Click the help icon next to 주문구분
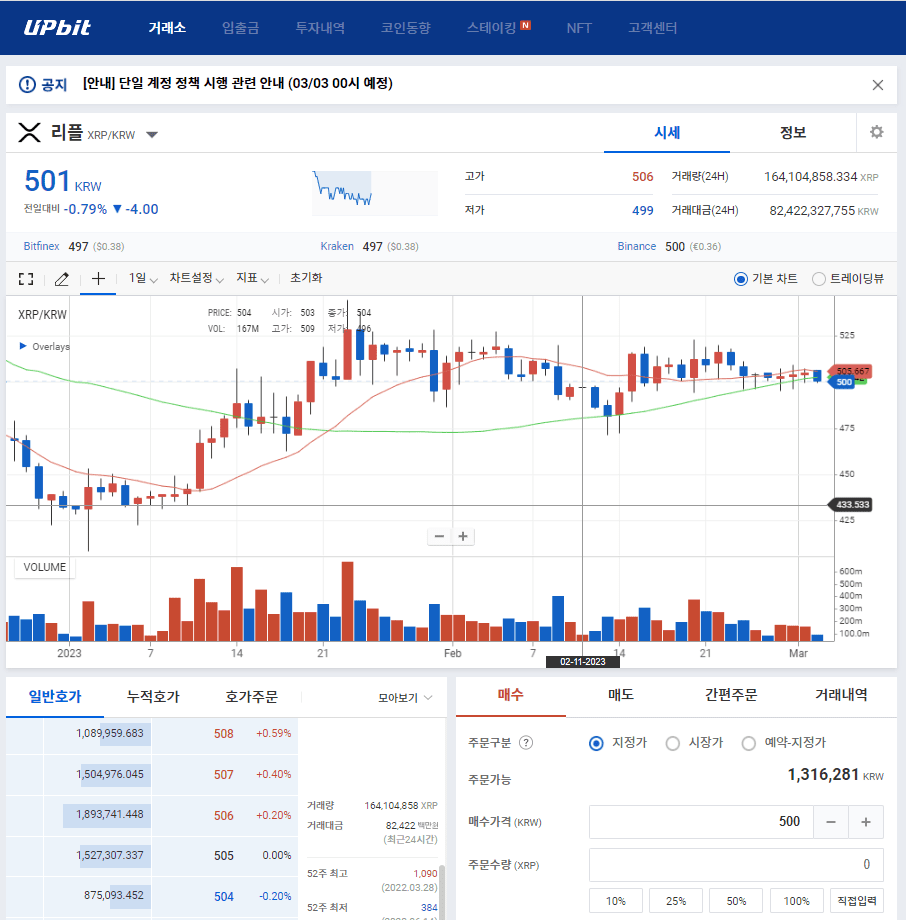906x920 pixels. tap(526, 743)
